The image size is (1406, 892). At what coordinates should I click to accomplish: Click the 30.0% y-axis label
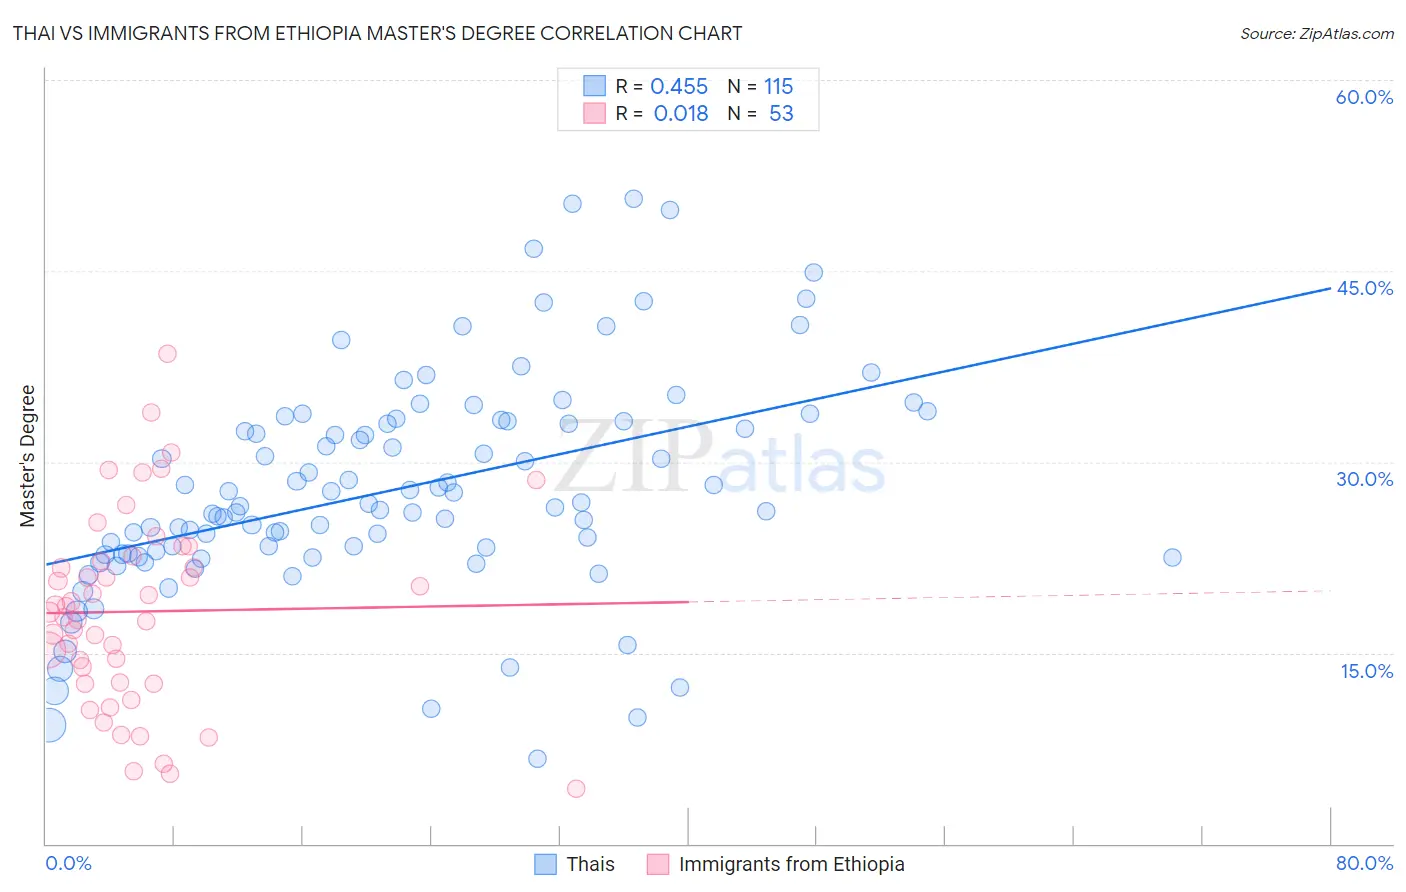(1364, 479)
